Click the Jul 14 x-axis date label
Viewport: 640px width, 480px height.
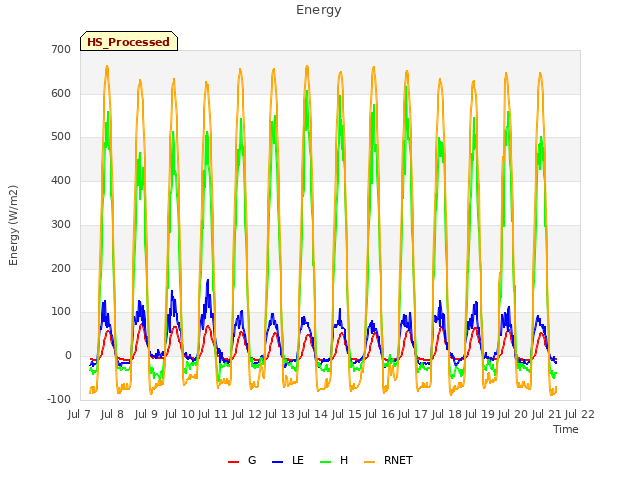coord(313,414)
